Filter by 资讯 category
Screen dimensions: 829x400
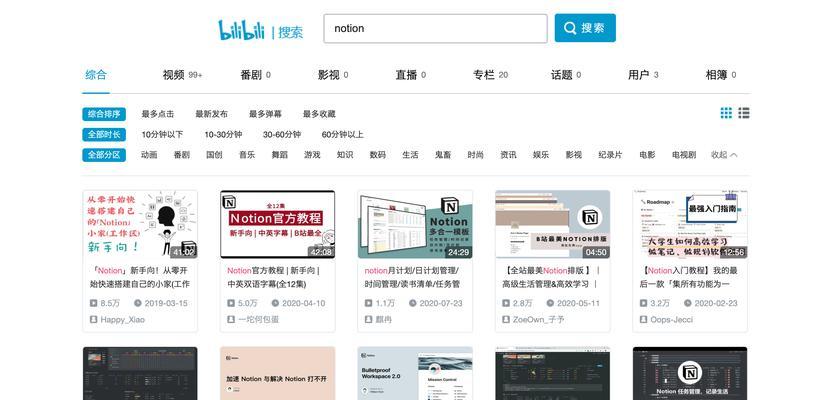tap(508, 155)
